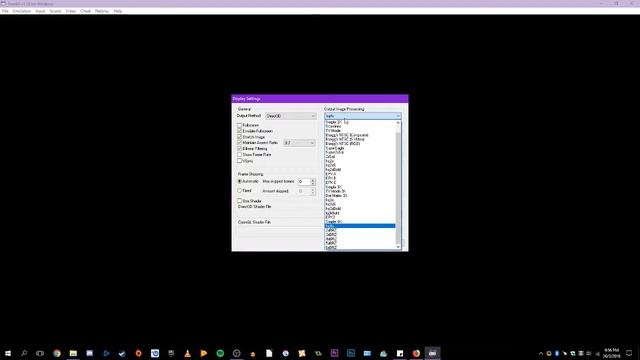Enable the Fullscreen checkbox
The width and height of the screenshot is (640, 360).
[240, 125]
